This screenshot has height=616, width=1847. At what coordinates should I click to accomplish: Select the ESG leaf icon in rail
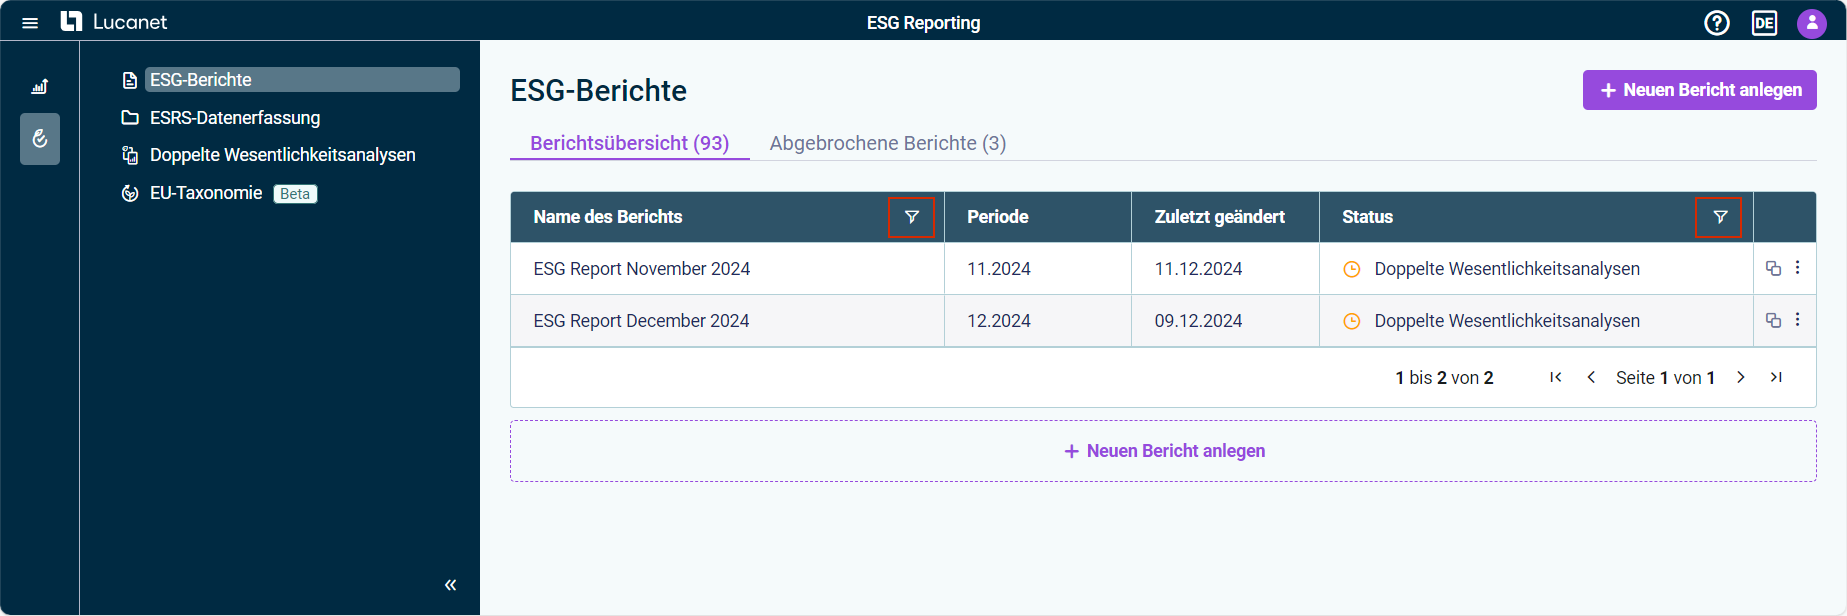coord(40,139)
